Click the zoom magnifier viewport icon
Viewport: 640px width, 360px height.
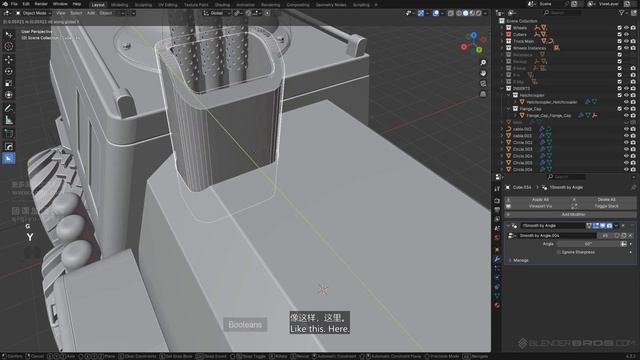tap(483, 62)
